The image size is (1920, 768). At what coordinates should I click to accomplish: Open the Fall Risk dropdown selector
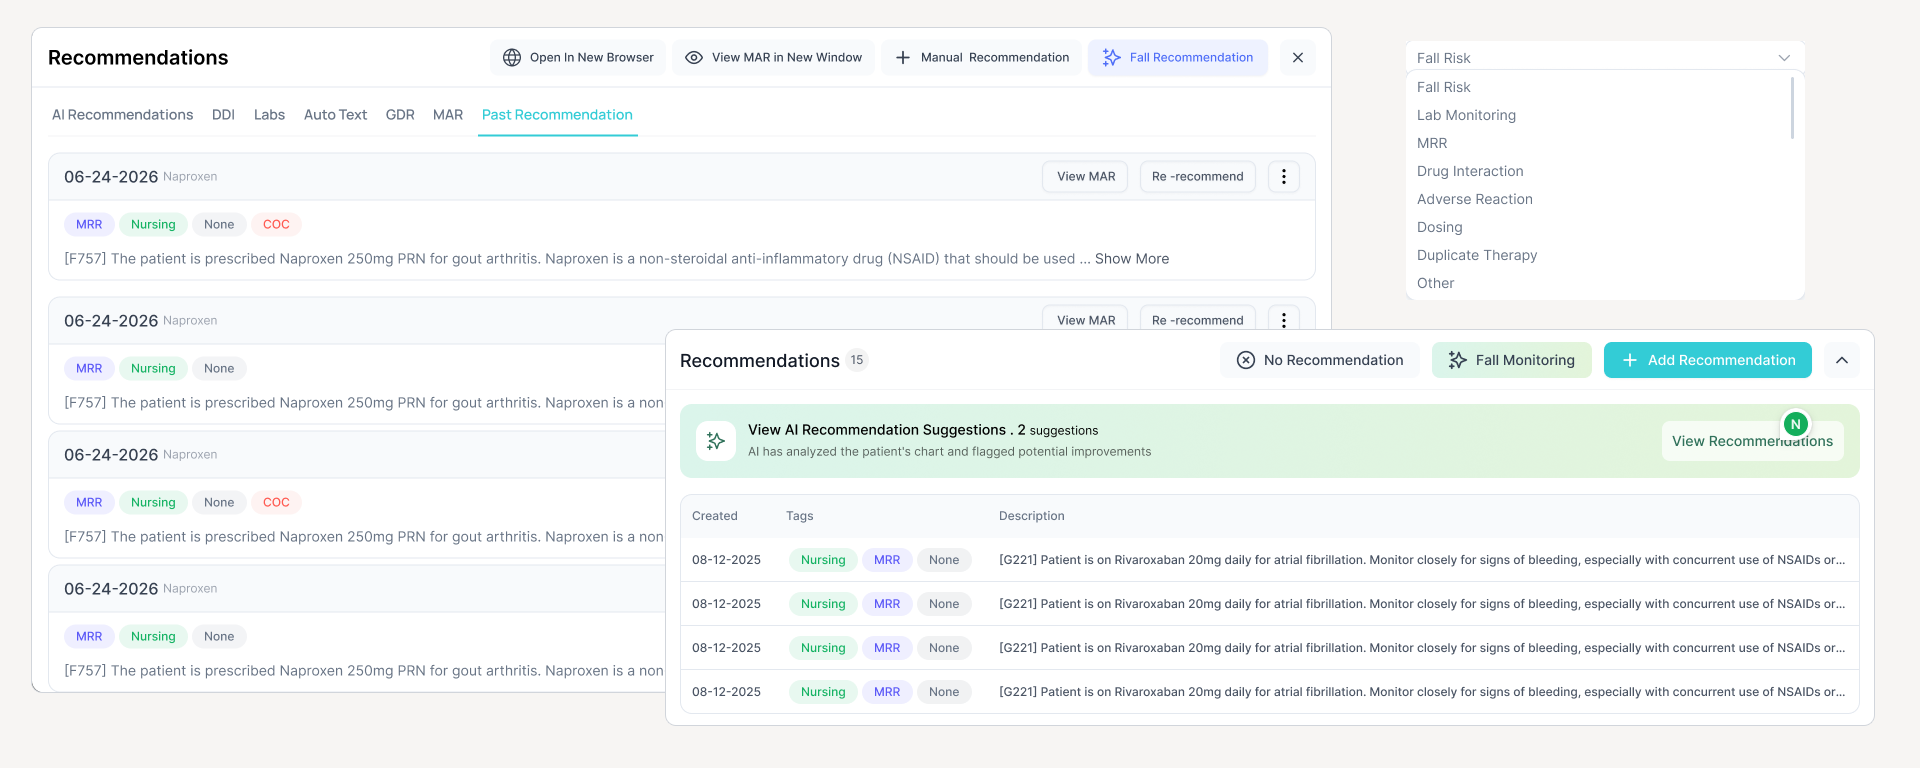[1605, 58]
